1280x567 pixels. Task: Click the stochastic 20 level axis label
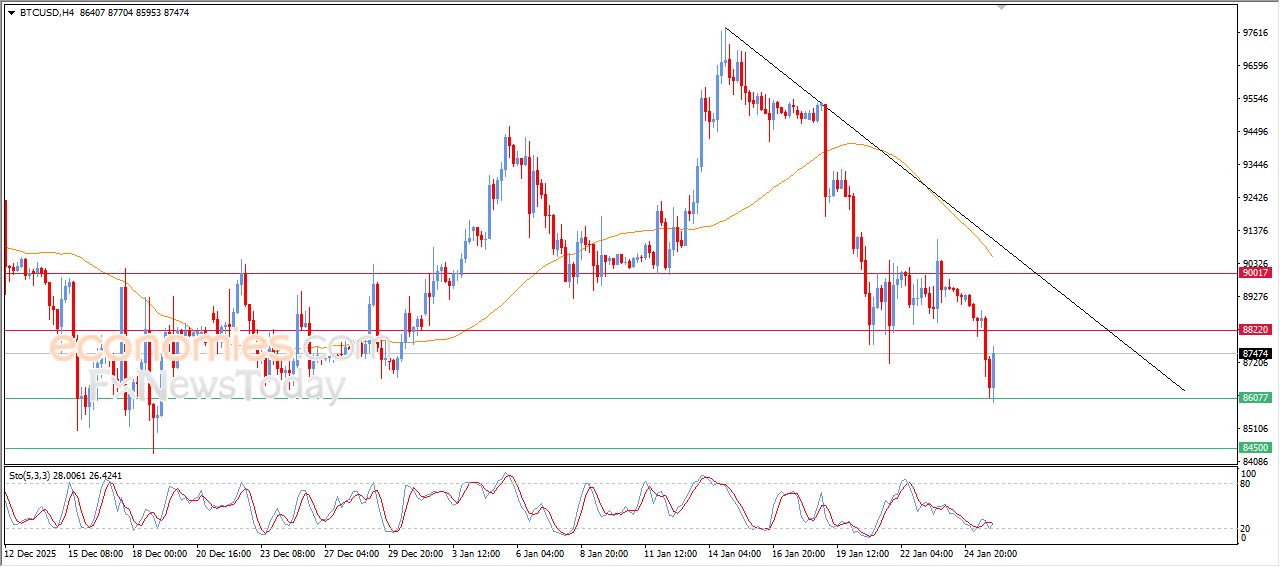[x=1244, y=527]
